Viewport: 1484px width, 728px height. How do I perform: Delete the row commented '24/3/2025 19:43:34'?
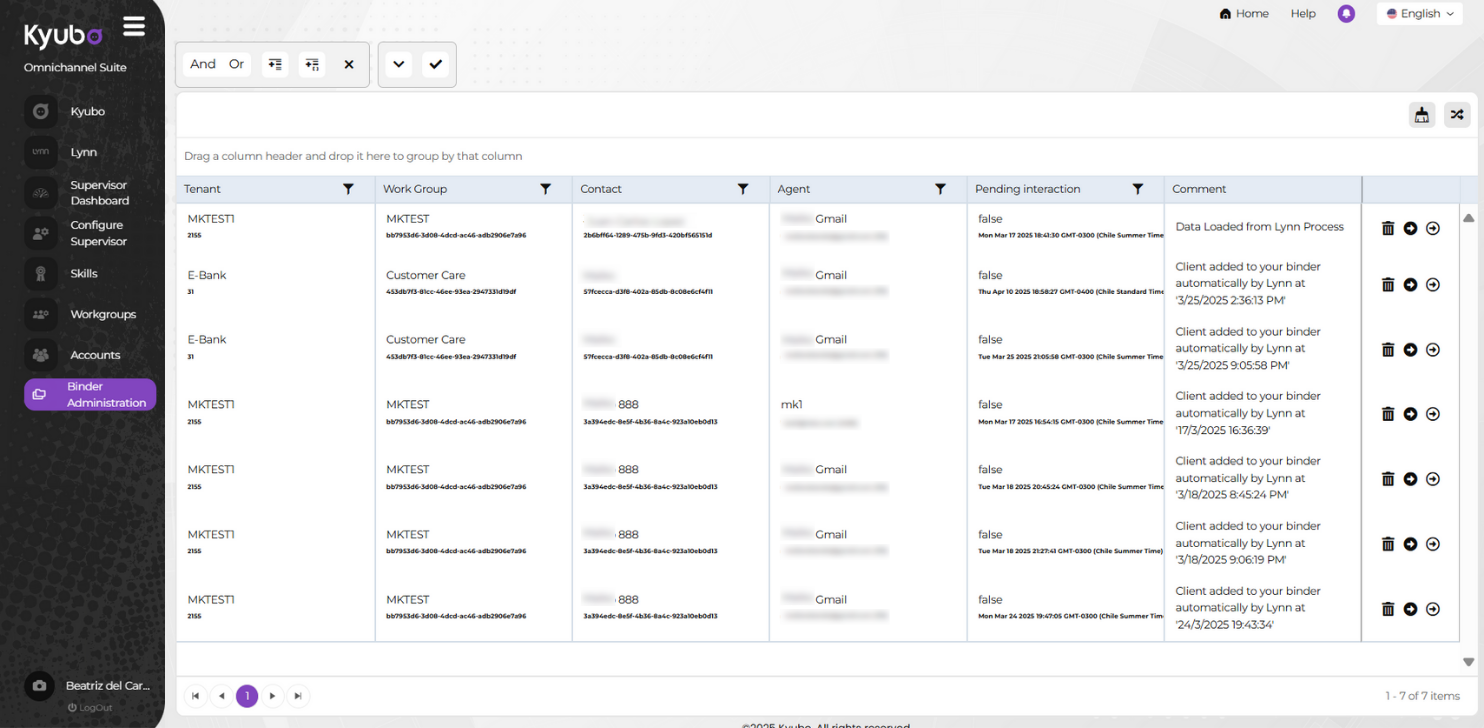(x=1388, y=609)
